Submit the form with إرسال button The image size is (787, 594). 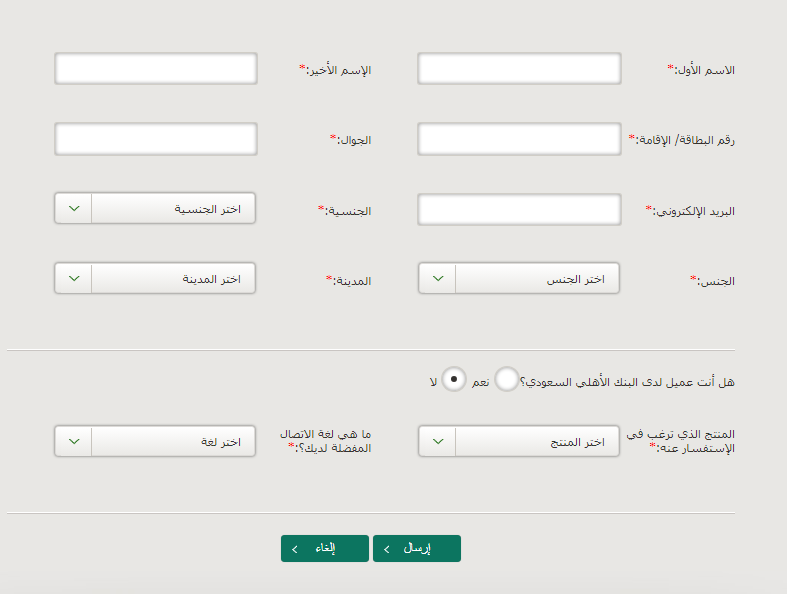417,548
